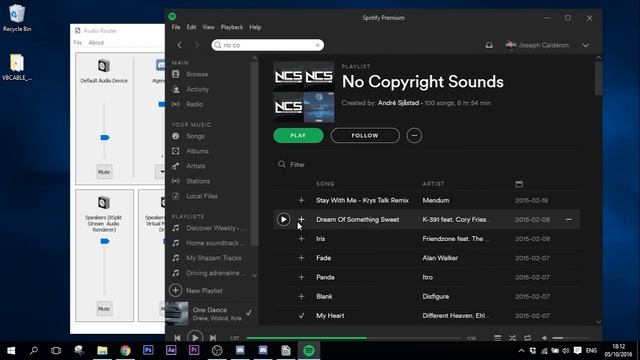Add Stay With Me - Krys Talk Remix to library
Viewport: 640px width, 360px height.
pyautogui.click(x=301, y=200)
